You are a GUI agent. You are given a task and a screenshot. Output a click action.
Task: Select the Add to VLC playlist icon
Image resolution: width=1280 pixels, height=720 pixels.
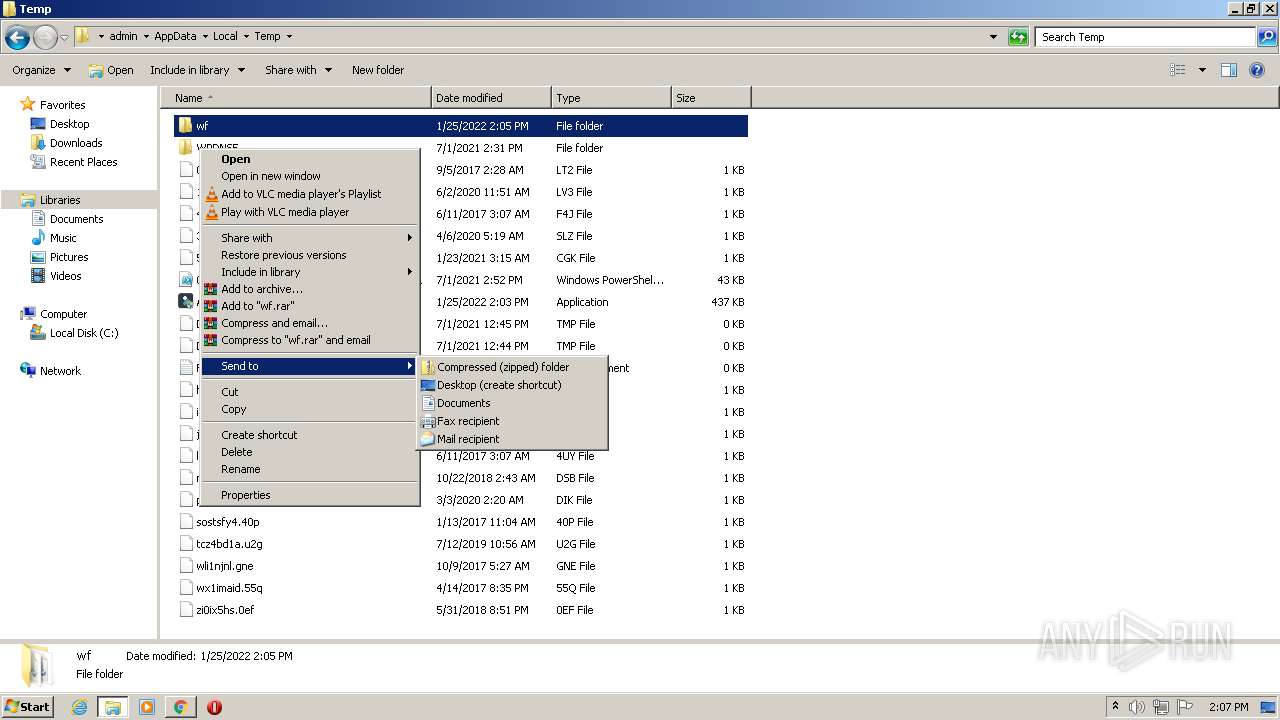pos(211,194)
